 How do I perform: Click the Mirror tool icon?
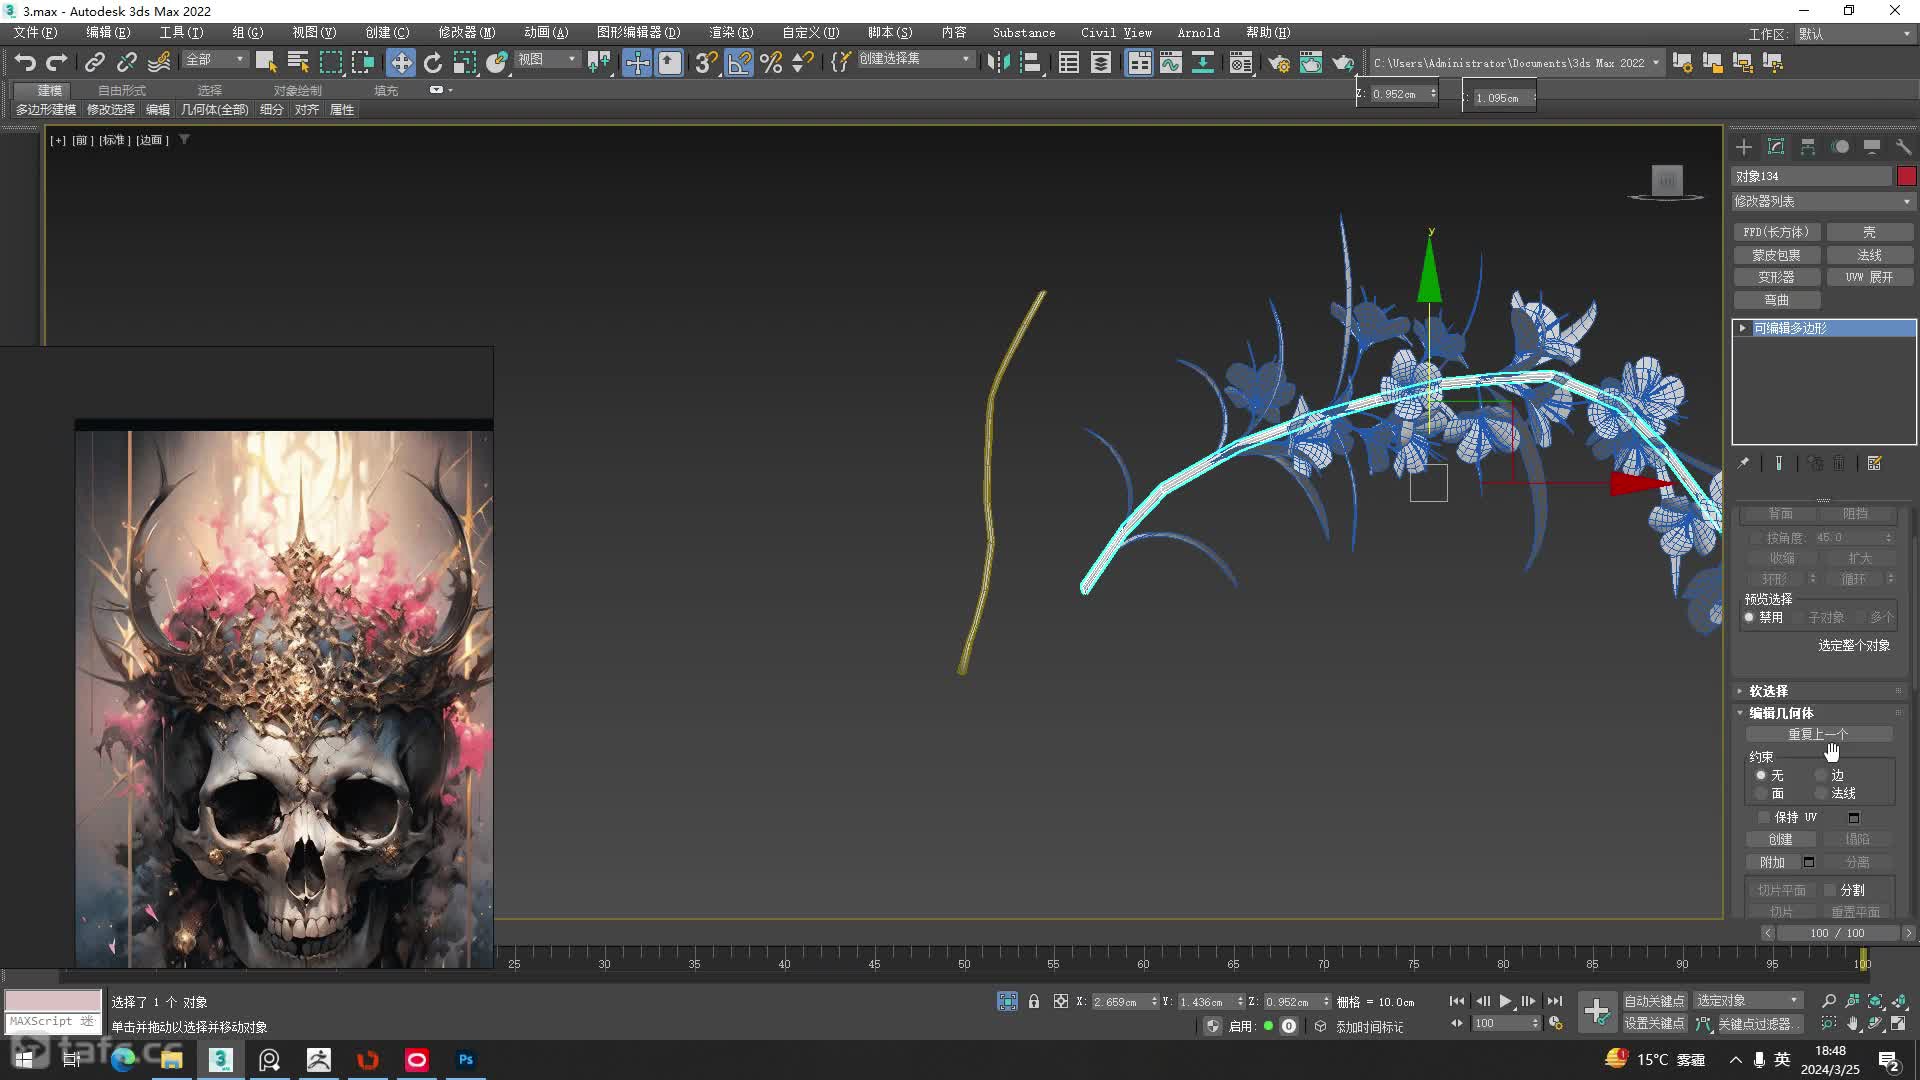click(x=998, y=62)
